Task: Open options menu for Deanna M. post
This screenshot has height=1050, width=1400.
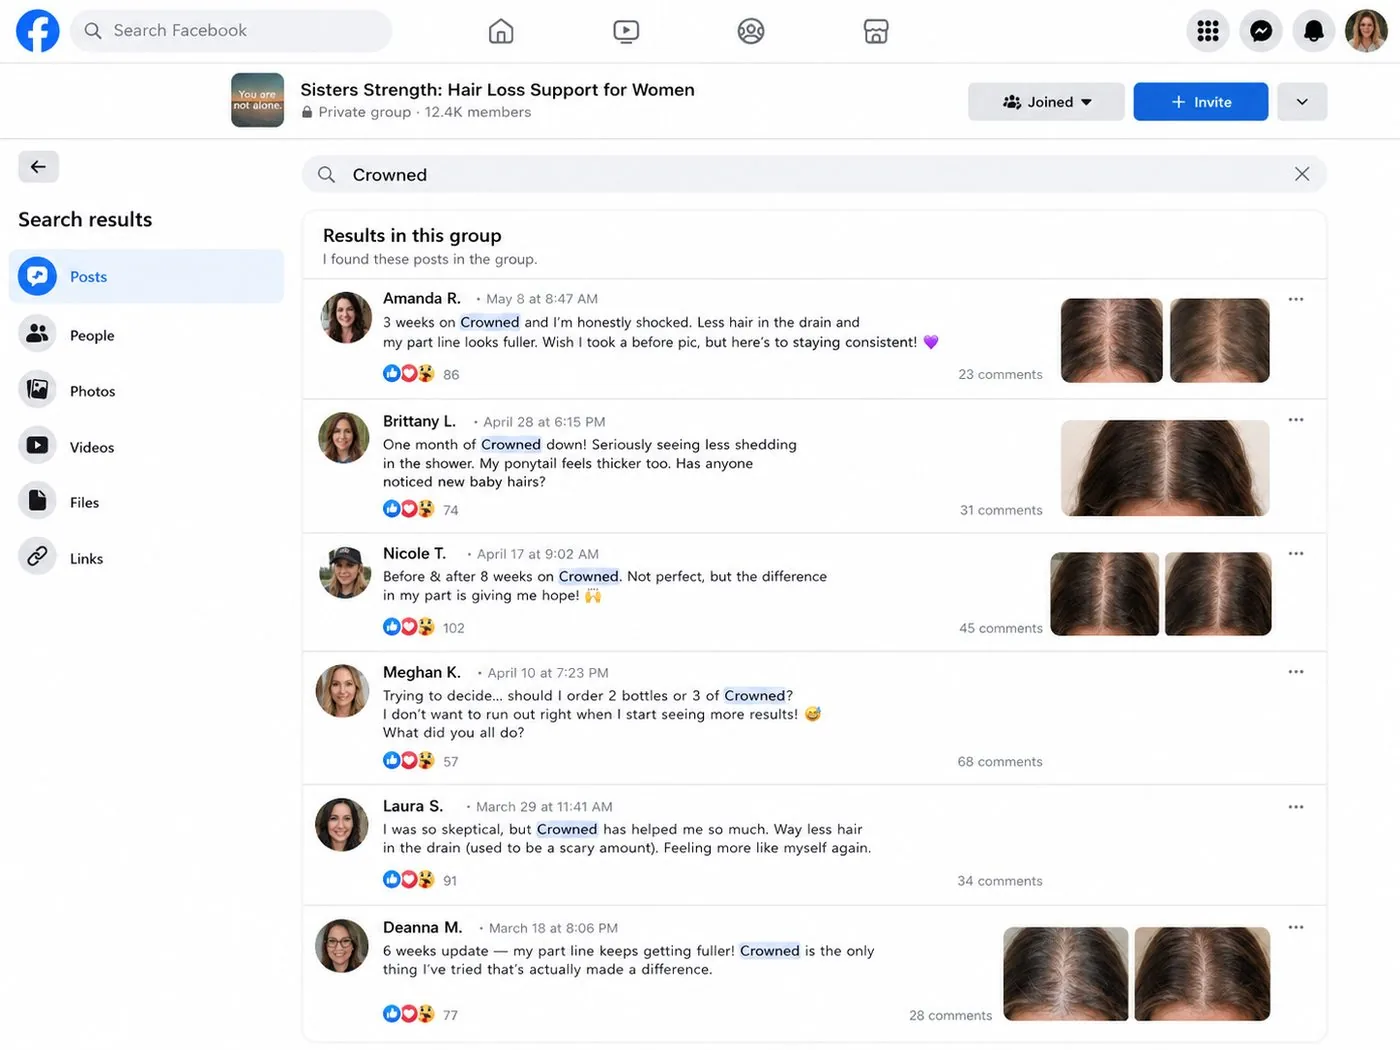Action: [1296, 927]
